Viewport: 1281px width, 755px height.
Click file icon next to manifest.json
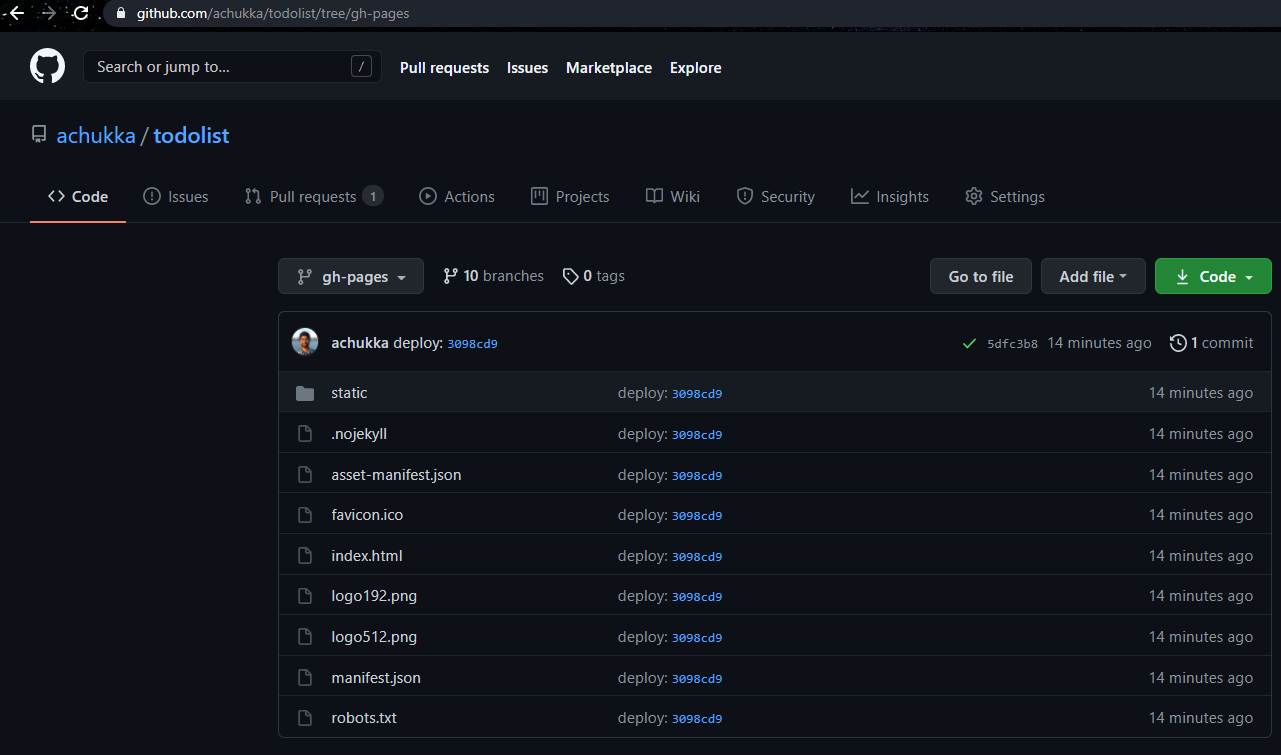(x=305, y=678)
